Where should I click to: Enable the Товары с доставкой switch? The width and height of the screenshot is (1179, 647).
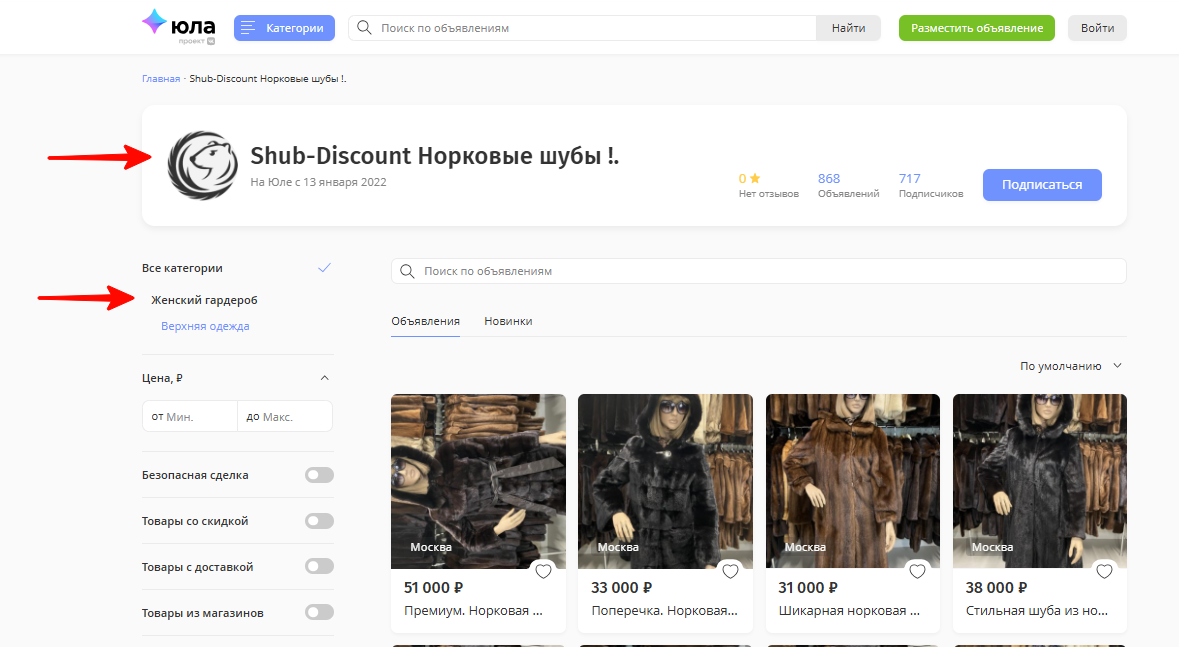pyautogui.click(x=319, y=566)
